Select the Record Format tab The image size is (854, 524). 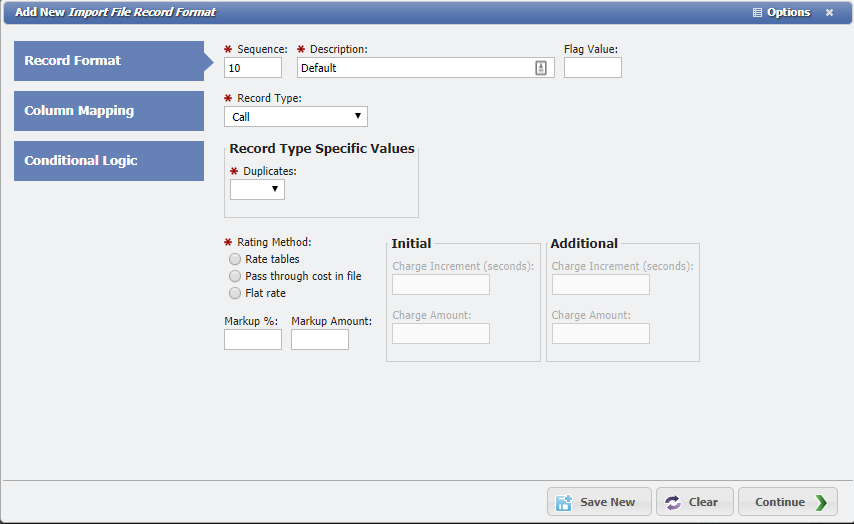pos(109,61)
